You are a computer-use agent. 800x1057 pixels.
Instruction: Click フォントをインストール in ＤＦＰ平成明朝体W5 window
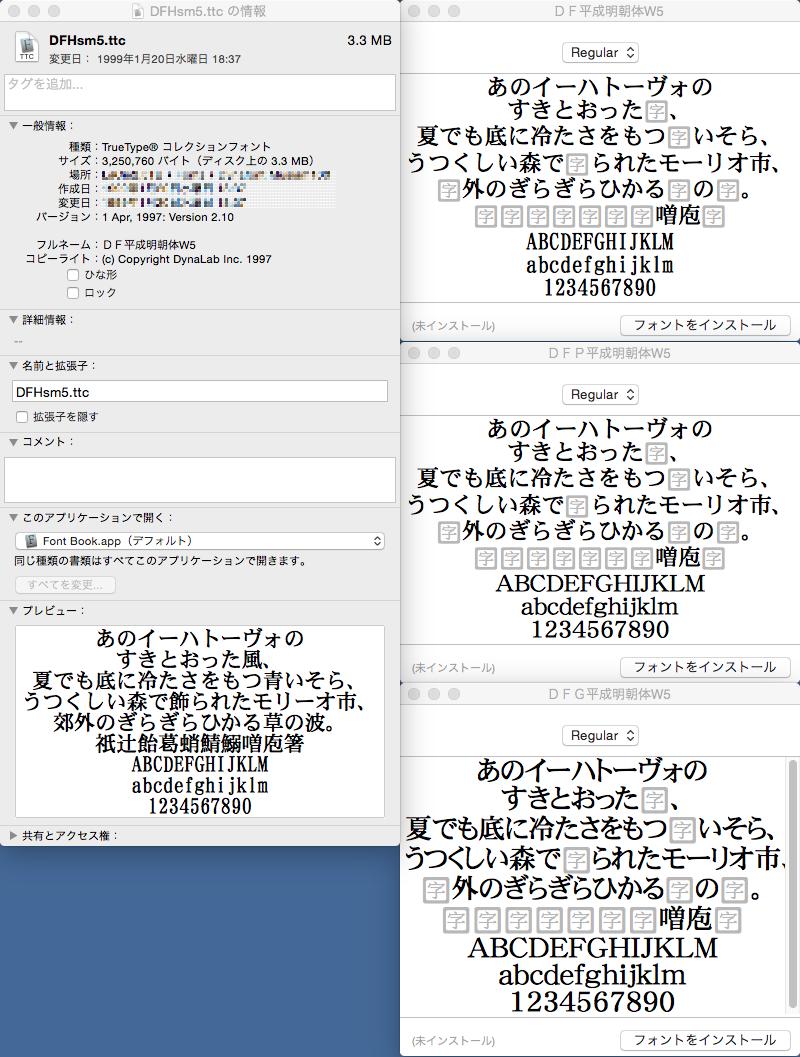704,667
